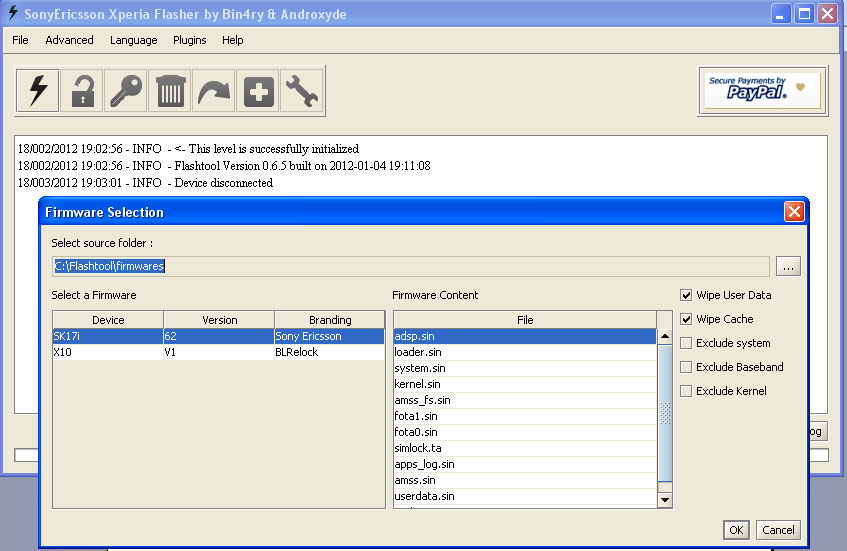Select amss.sin in firmware content
847x551 pixels.
525,480
